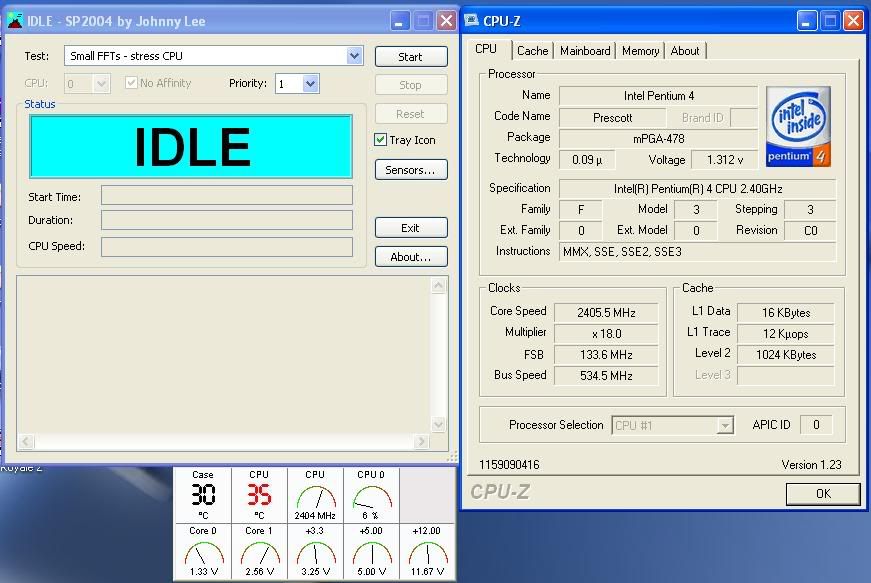
Task: Click the CPU Speed field in SP2004
Action: 227,247
